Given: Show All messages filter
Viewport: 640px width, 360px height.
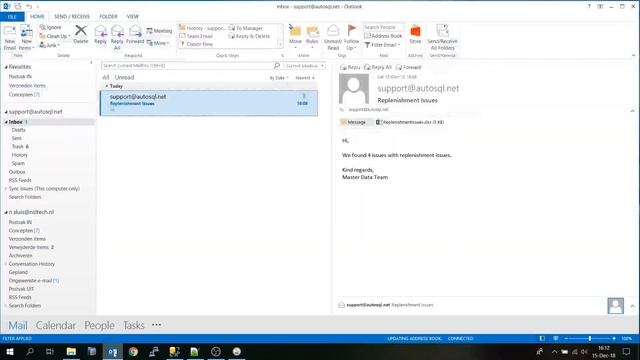Looking at the screenshot, I should pos(106,77).
